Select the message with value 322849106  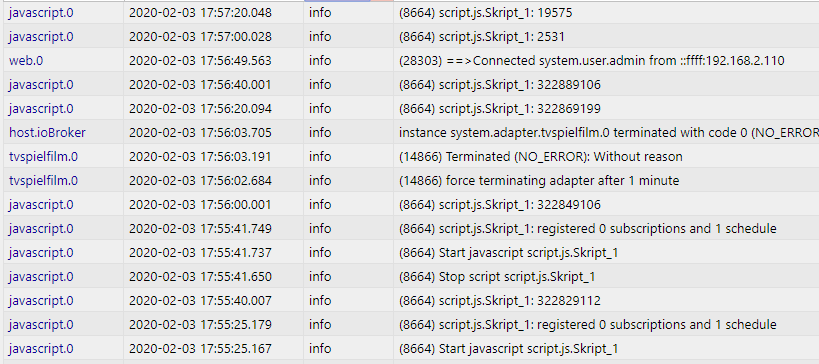point(499,205)
